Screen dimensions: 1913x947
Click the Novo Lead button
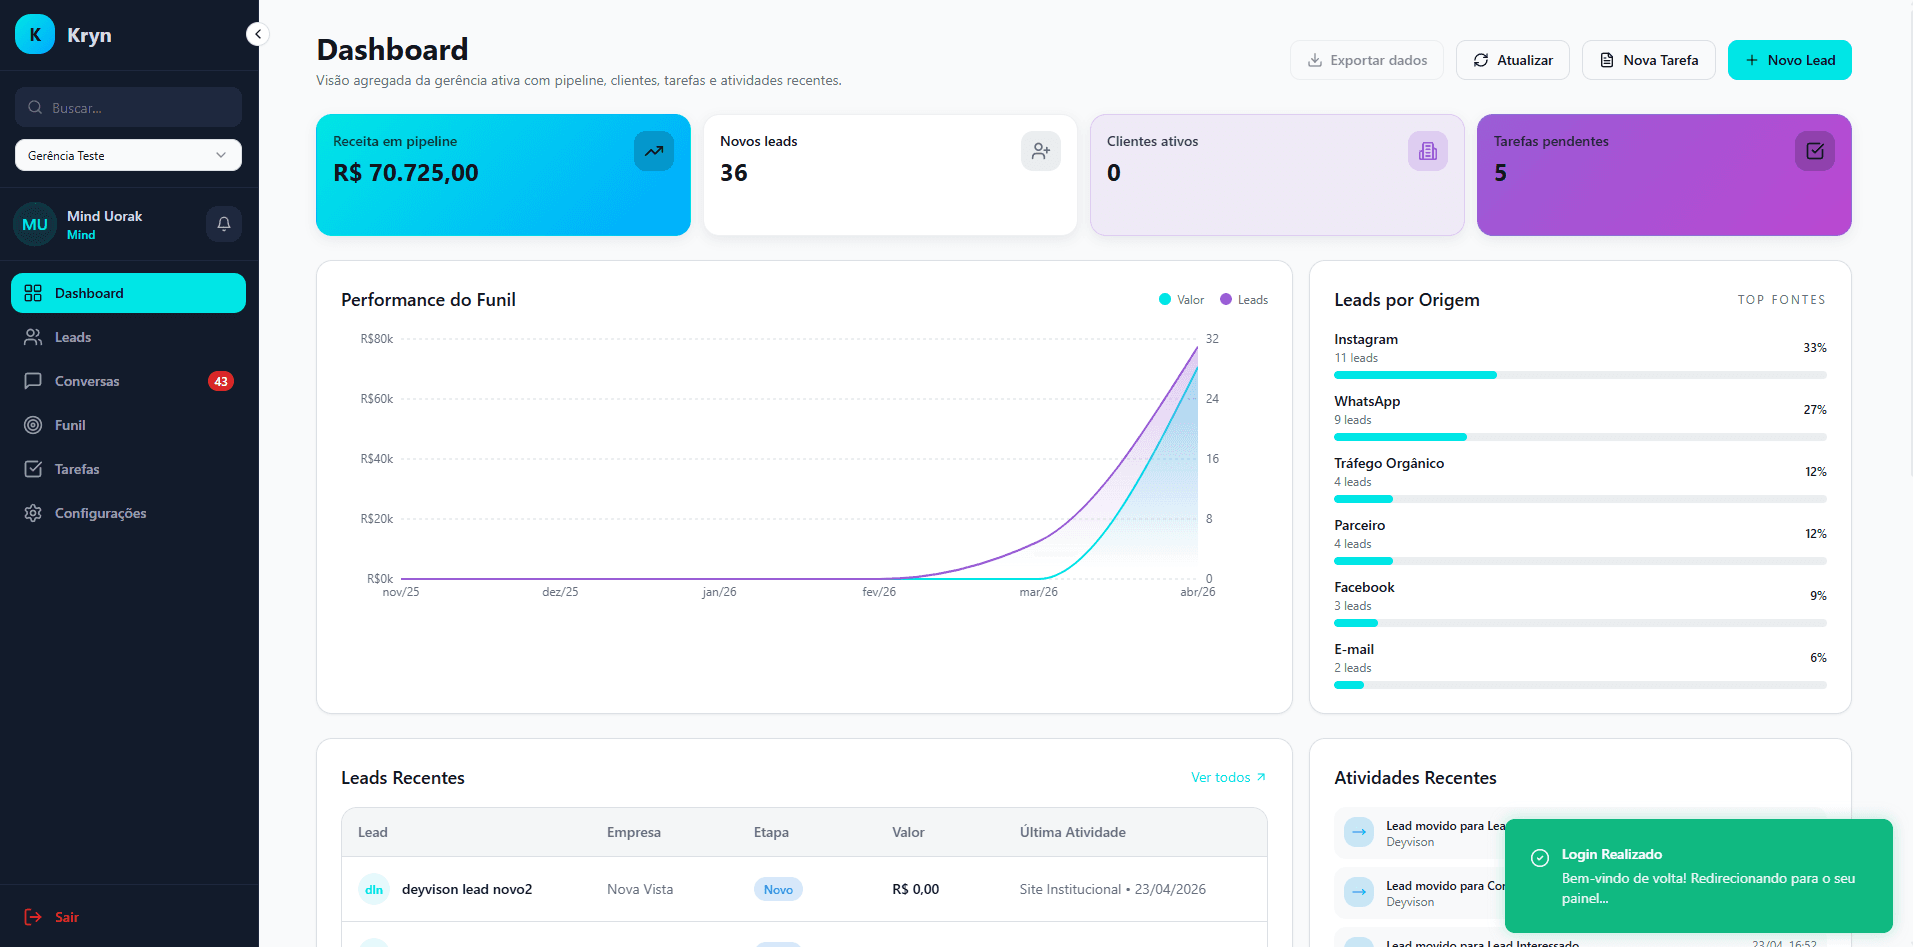click(x=1789, y=59)
